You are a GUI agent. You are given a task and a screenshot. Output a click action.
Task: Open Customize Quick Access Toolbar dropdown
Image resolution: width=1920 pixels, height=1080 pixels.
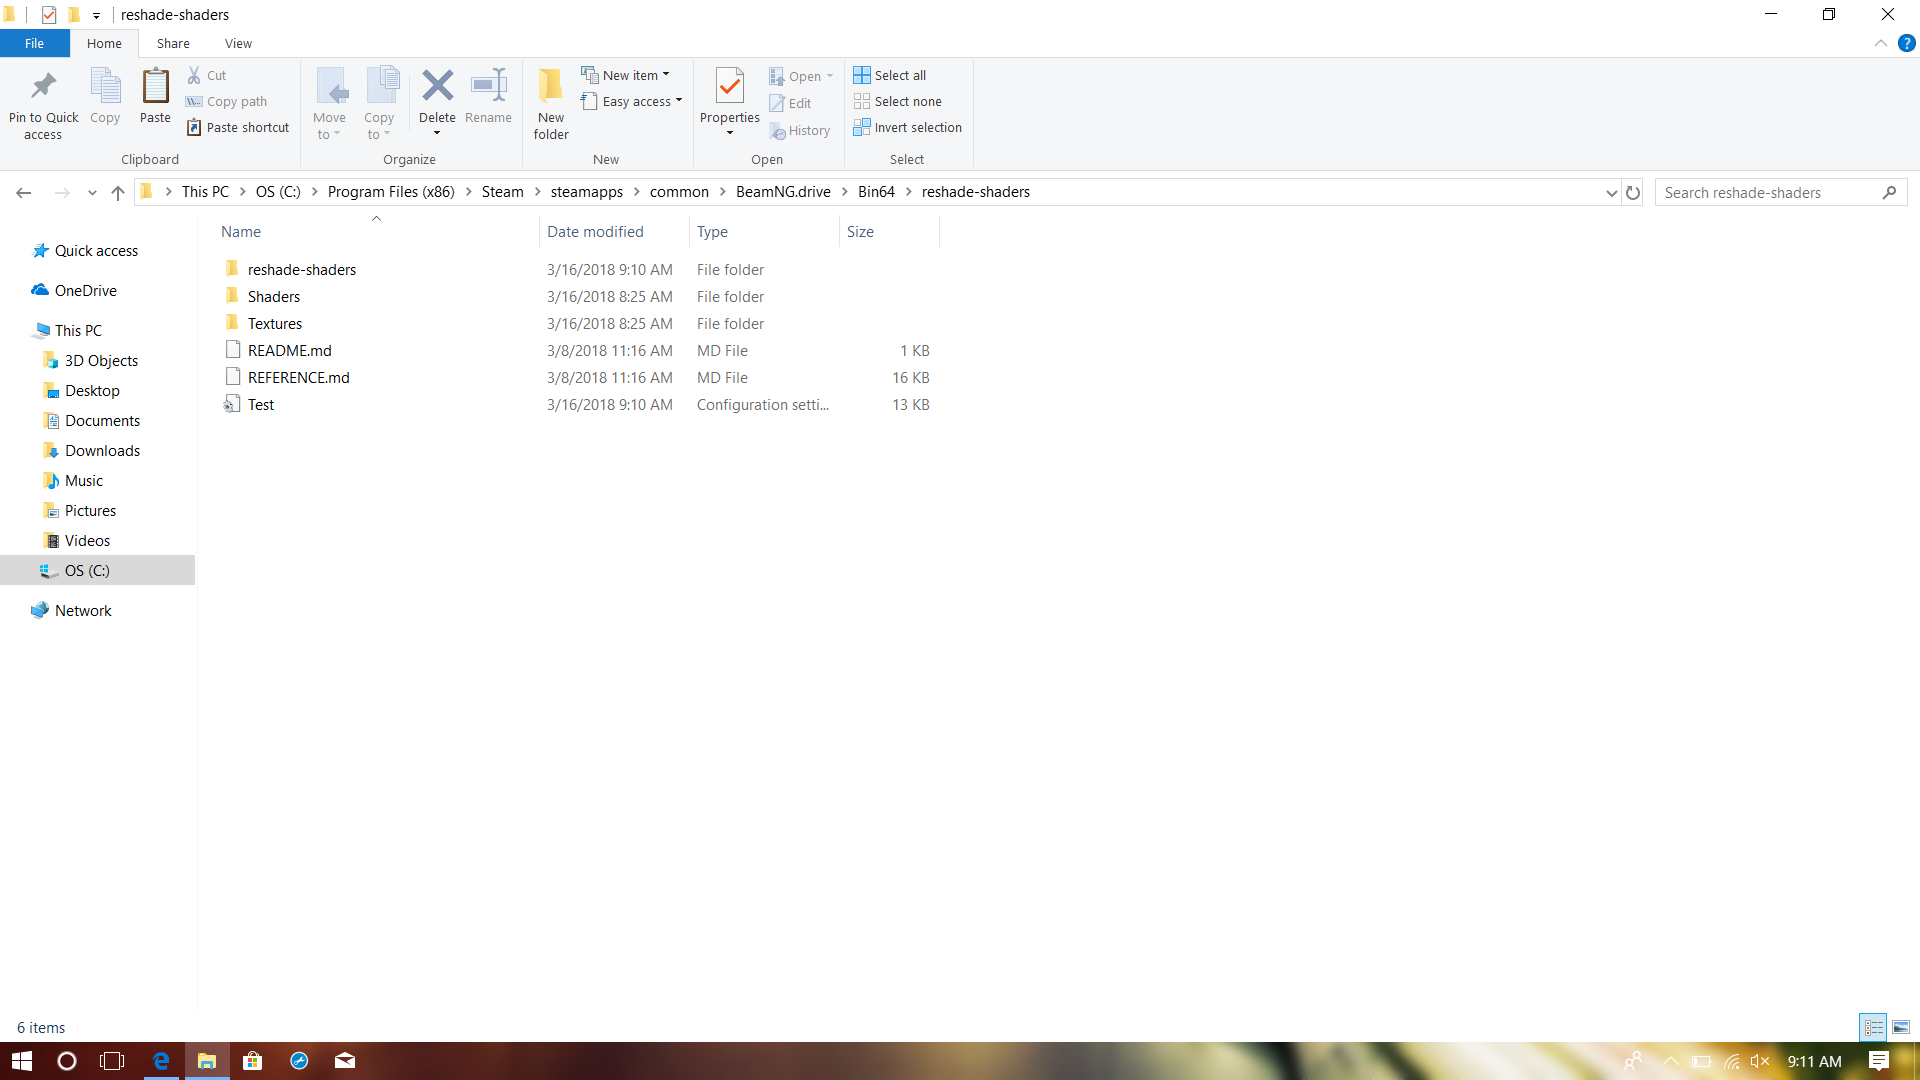(96, 15)
